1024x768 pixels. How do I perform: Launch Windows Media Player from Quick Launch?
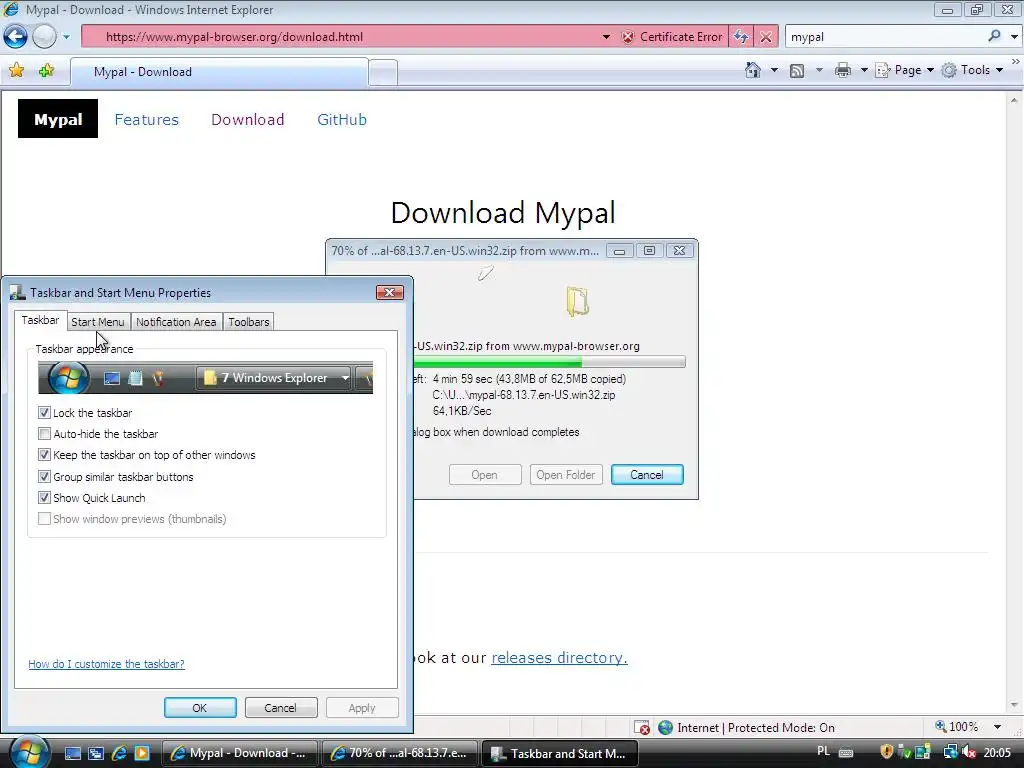[x=142, y=753]
